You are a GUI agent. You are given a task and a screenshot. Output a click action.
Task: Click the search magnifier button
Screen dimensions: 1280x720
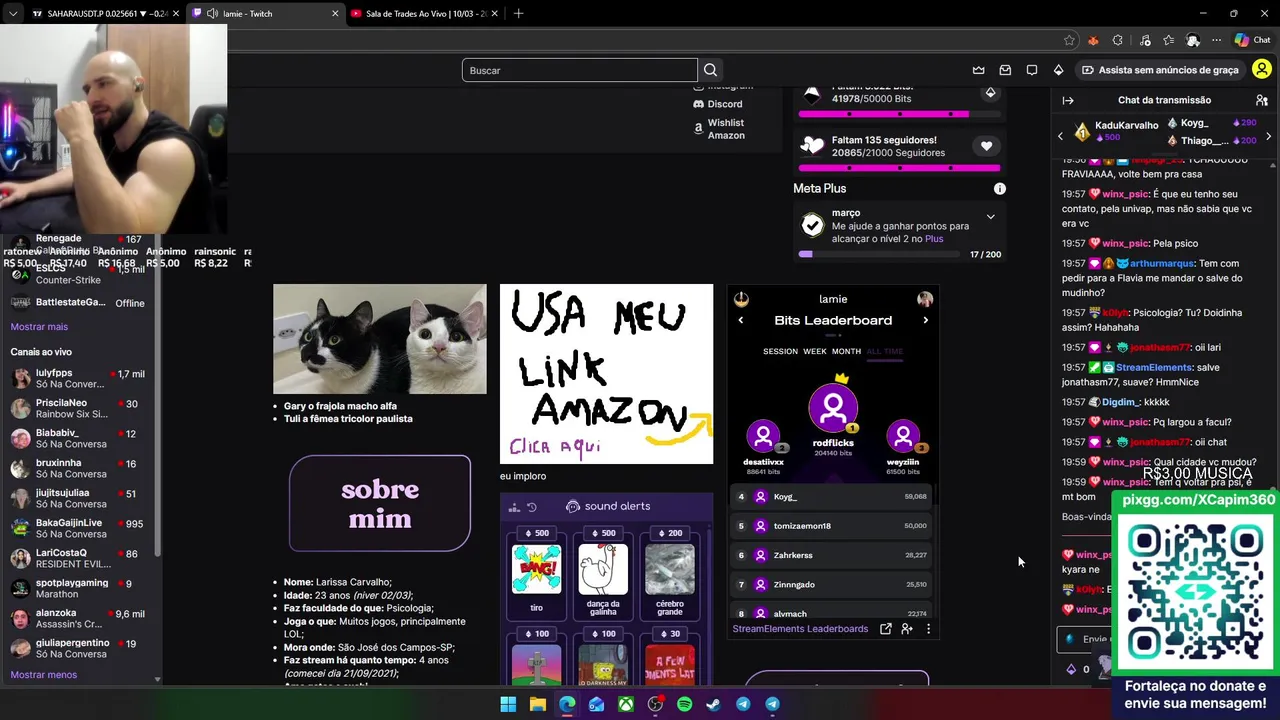click(710, 70)
